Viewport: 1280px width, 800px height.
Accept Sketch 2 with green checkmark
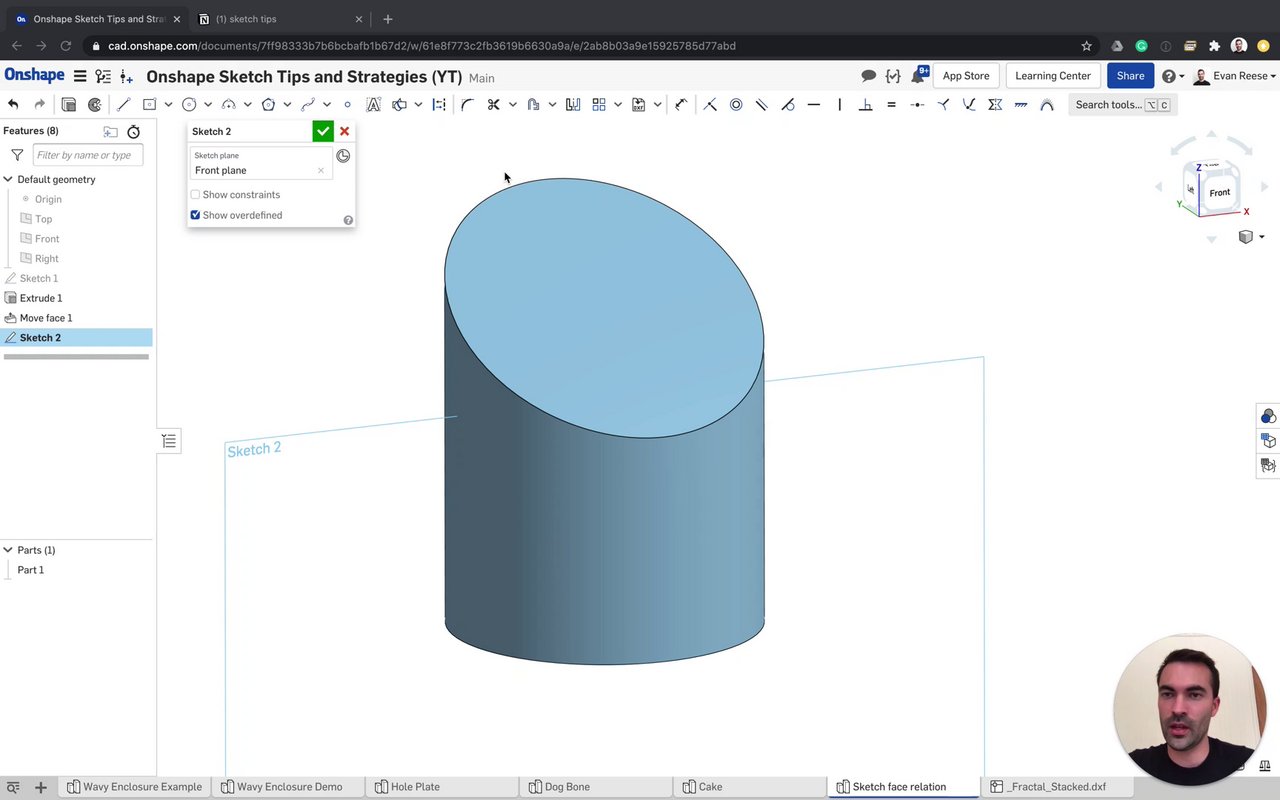(323, 132)
